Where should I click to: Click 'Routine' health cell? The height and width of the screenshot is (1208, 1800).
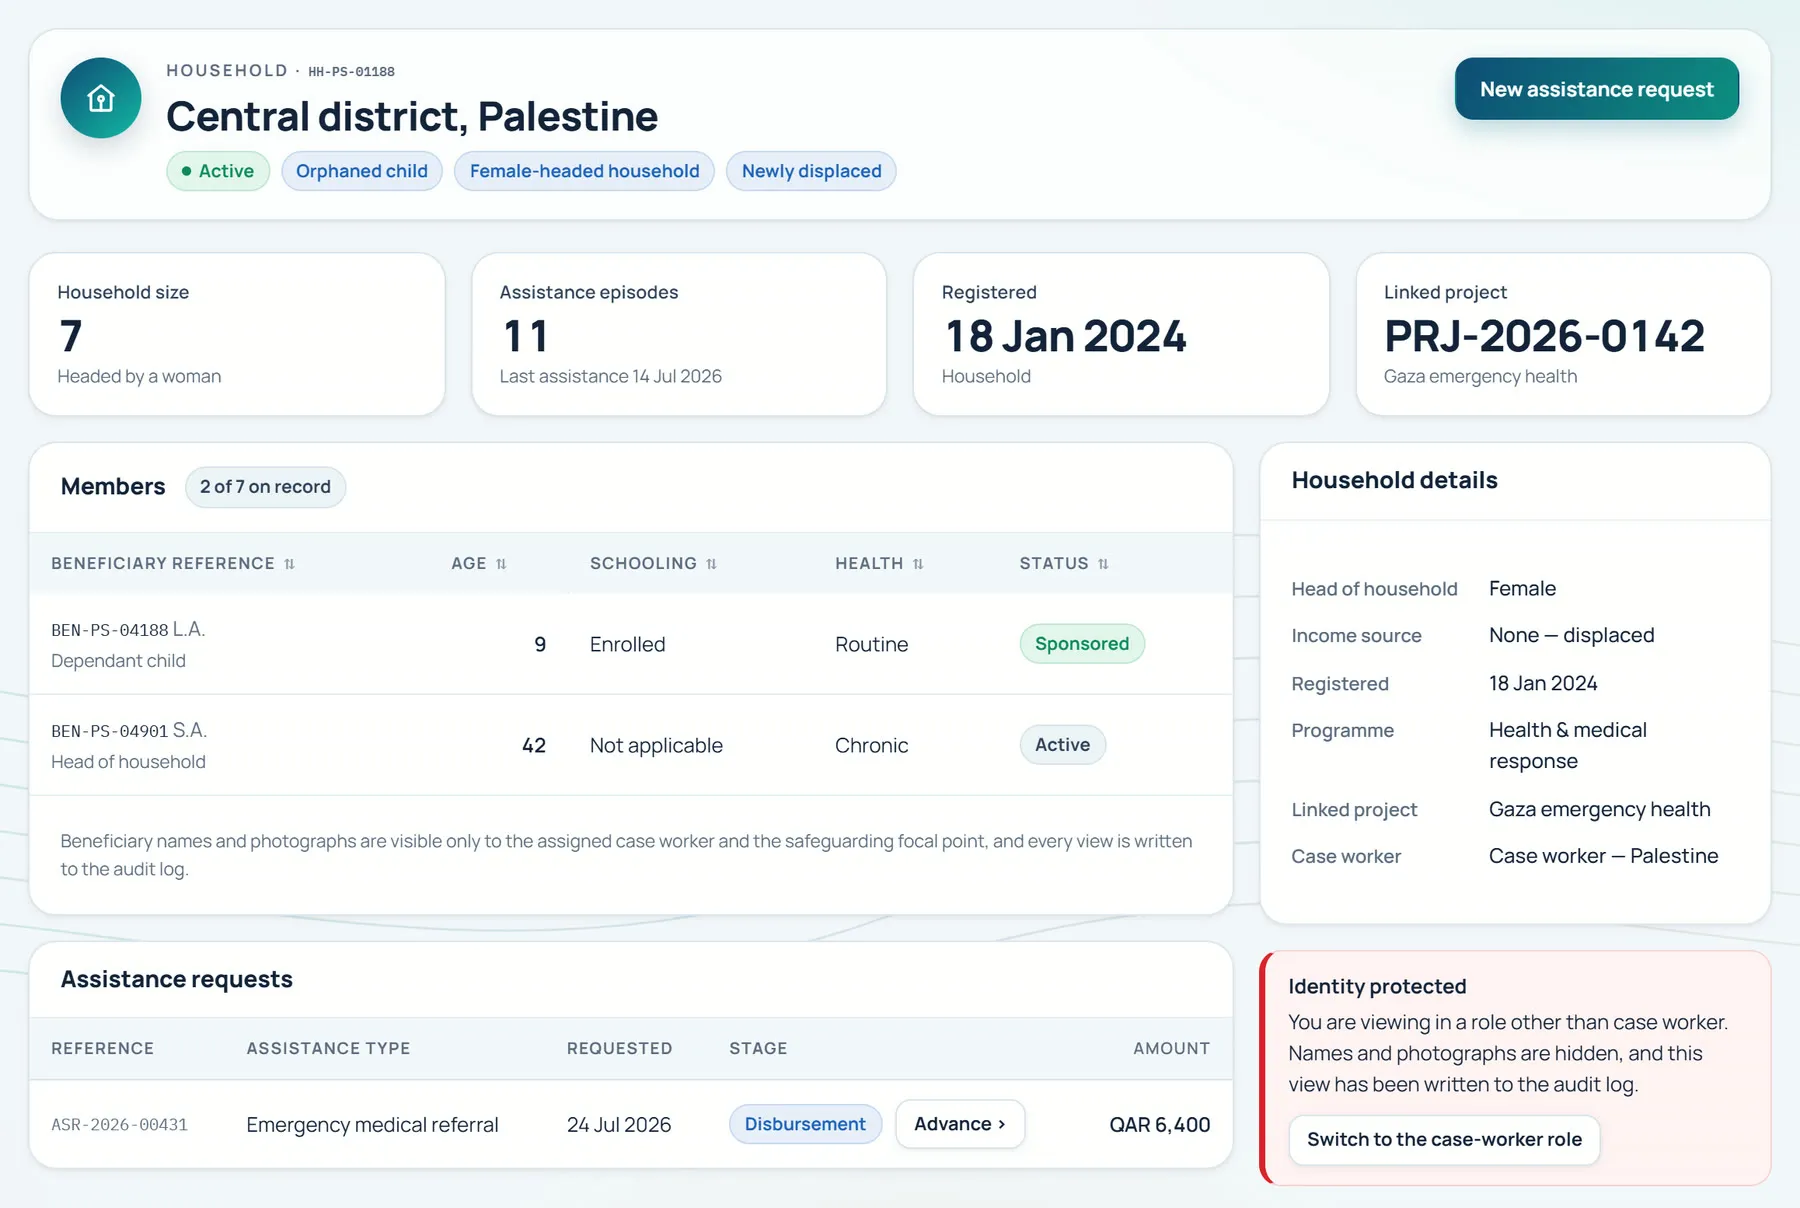pyautogui.click(x=871, y=644)
